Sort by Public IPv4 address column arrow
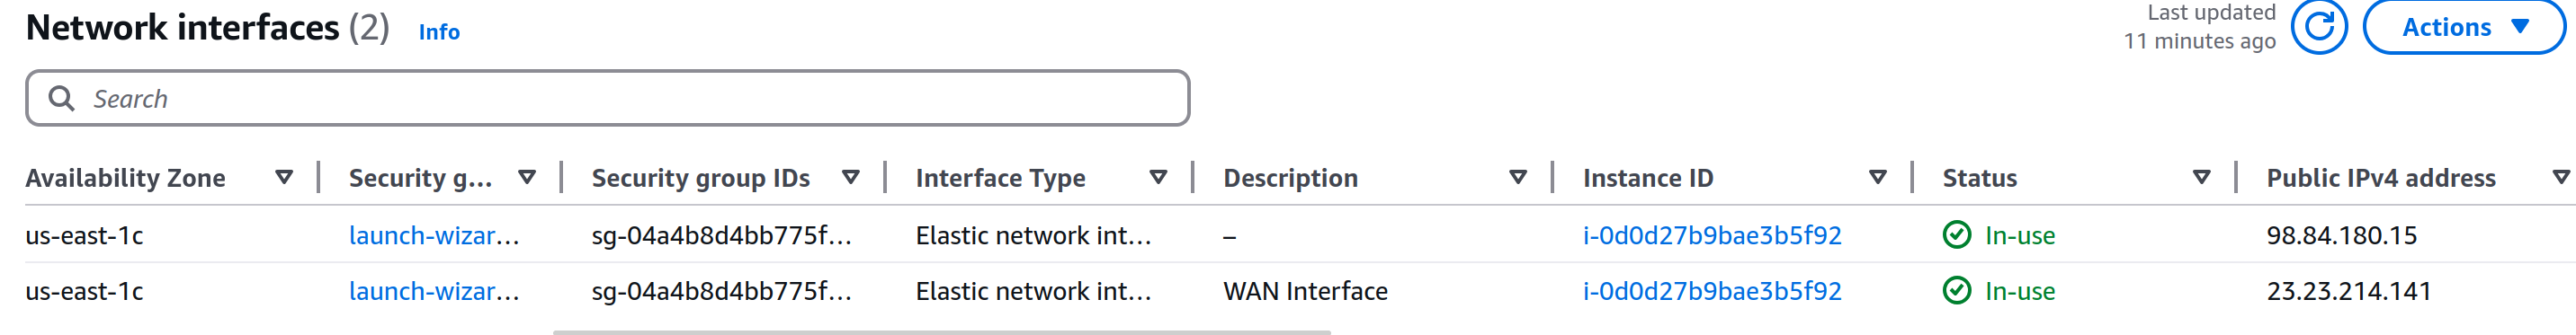The height and width of the screenshot is (335, 2576). coord(2561,178)
